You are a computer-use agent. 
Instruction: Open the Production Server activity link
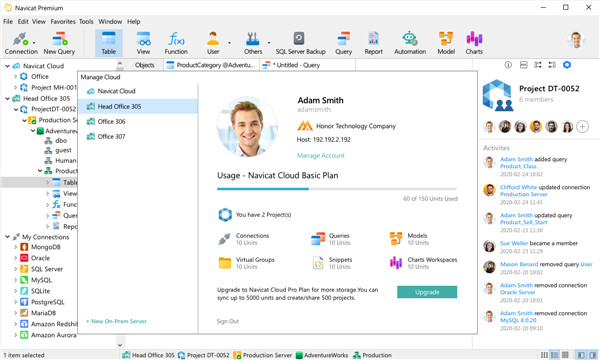point(523,194)
